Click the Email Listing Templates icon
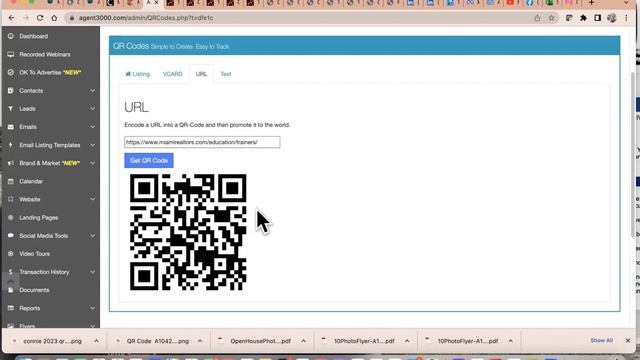 pyautogui.click(x=11, y=145)
